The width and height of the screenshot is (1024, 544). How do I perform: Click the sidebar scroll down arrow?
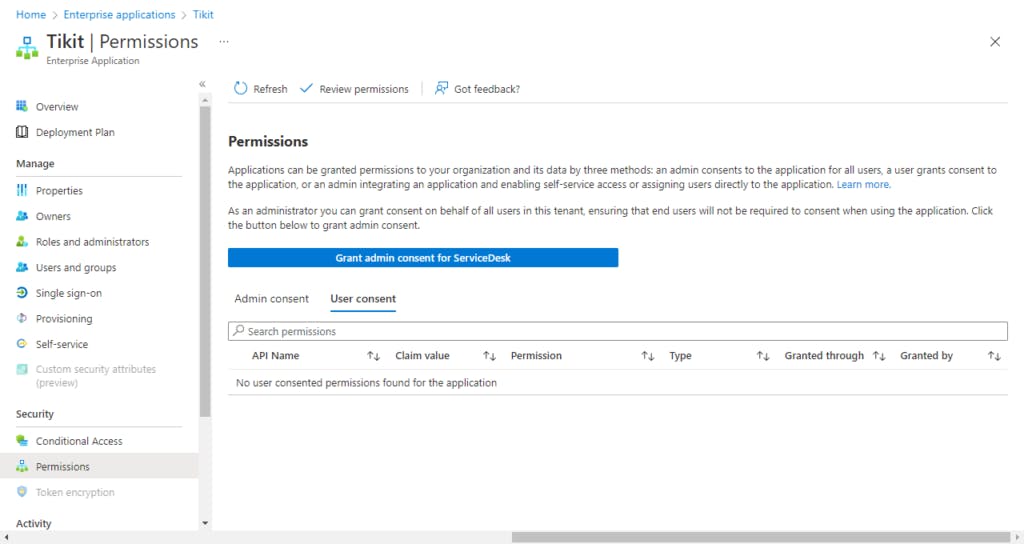pos(205,523)
